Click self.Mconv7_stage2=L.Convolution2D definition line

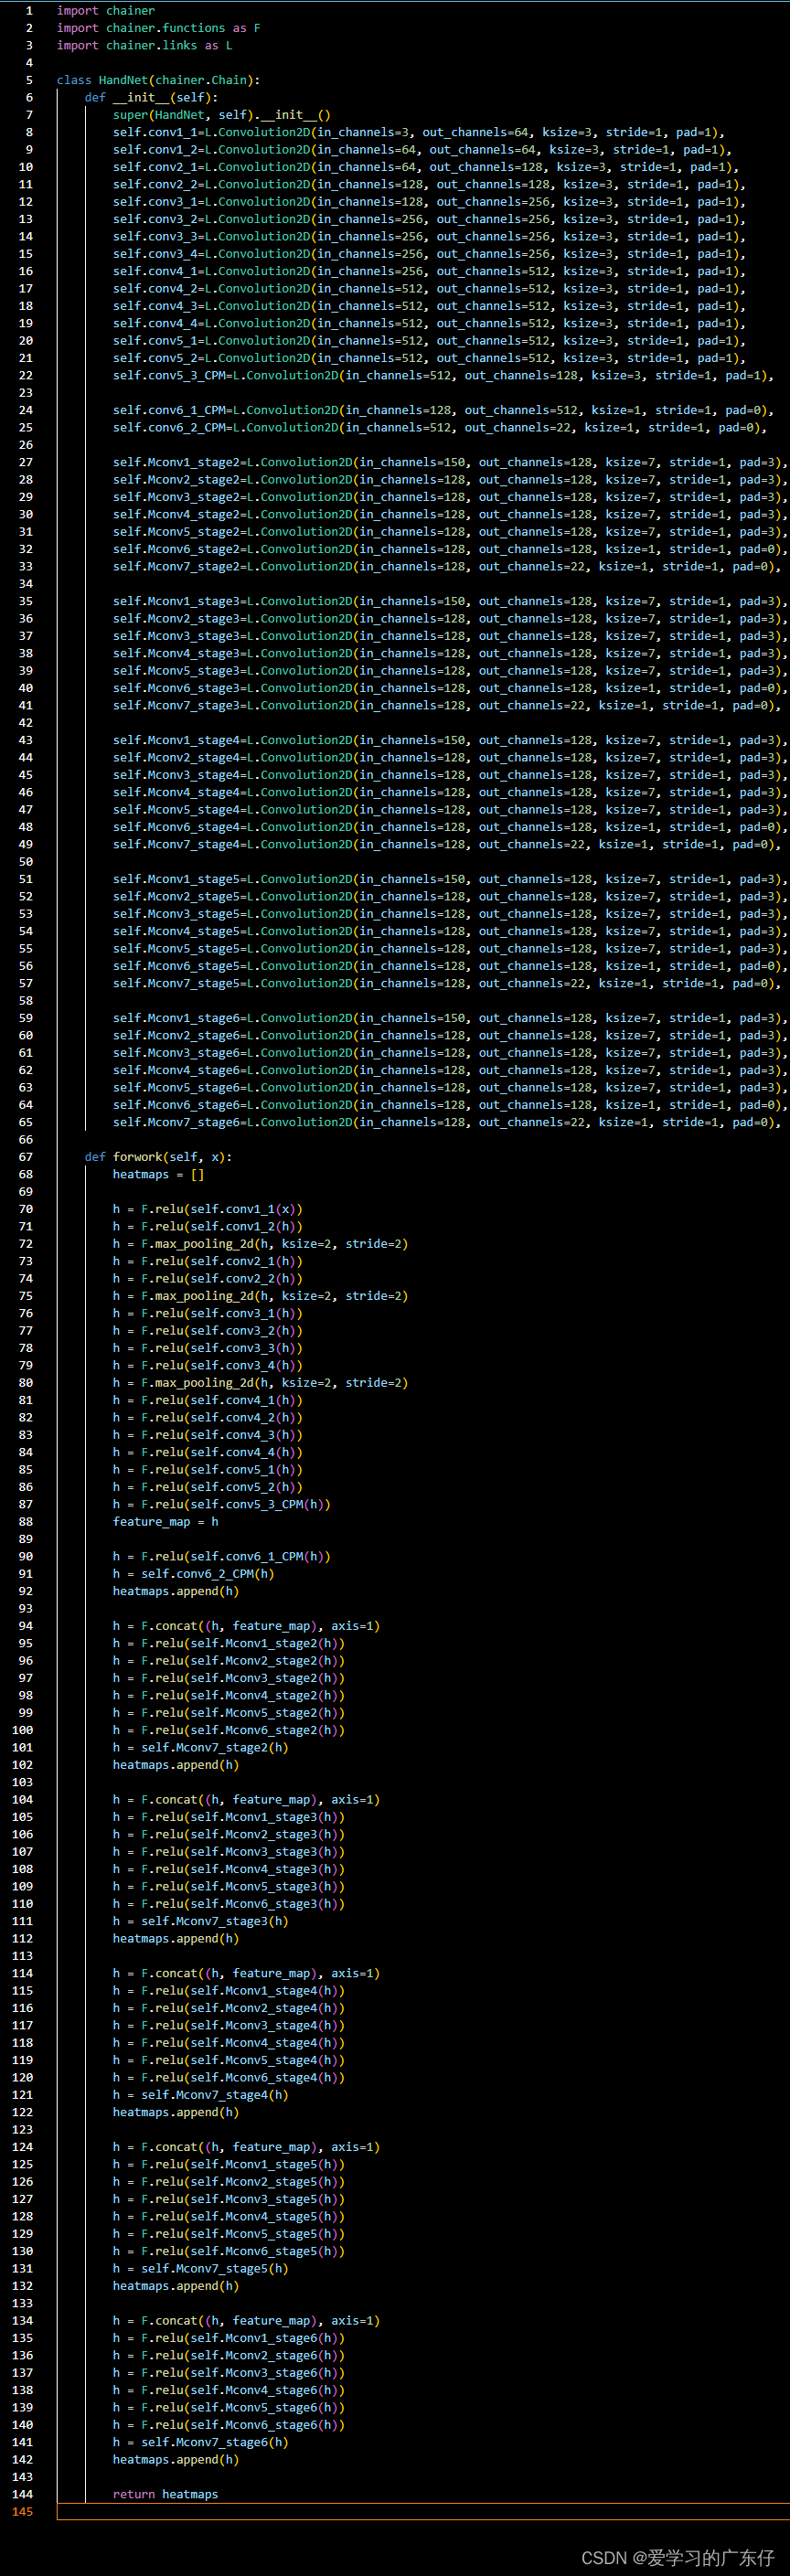point(446,566)
